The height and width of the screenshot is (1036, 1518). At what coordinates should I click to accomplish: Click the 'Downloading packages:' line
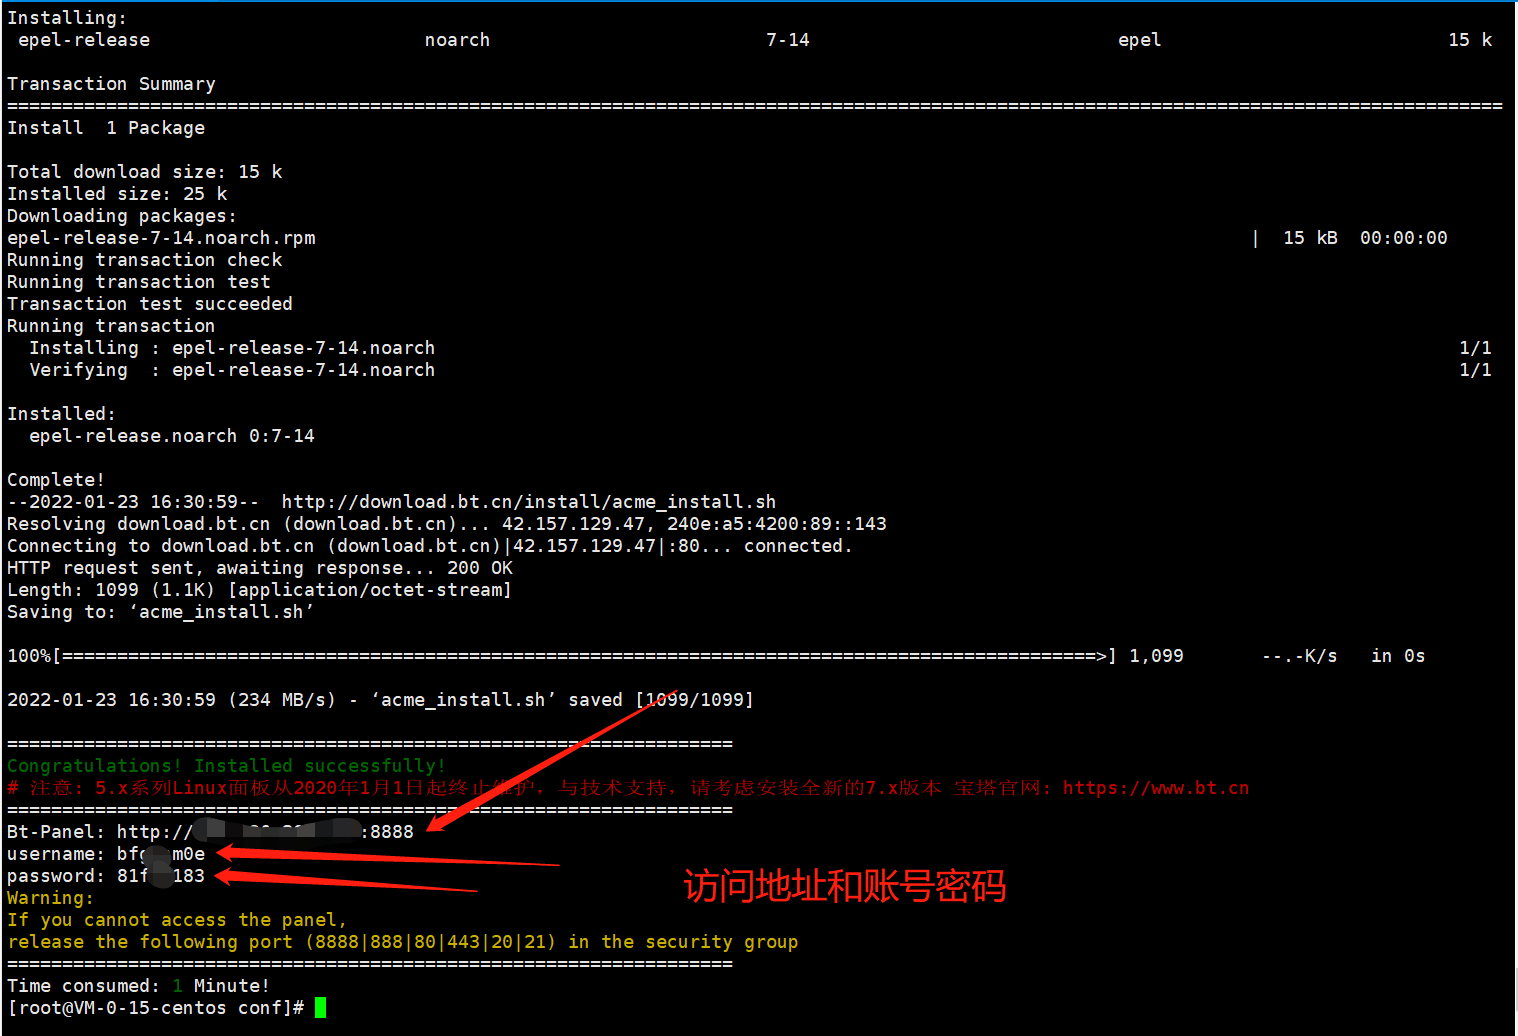pos(122,216)
